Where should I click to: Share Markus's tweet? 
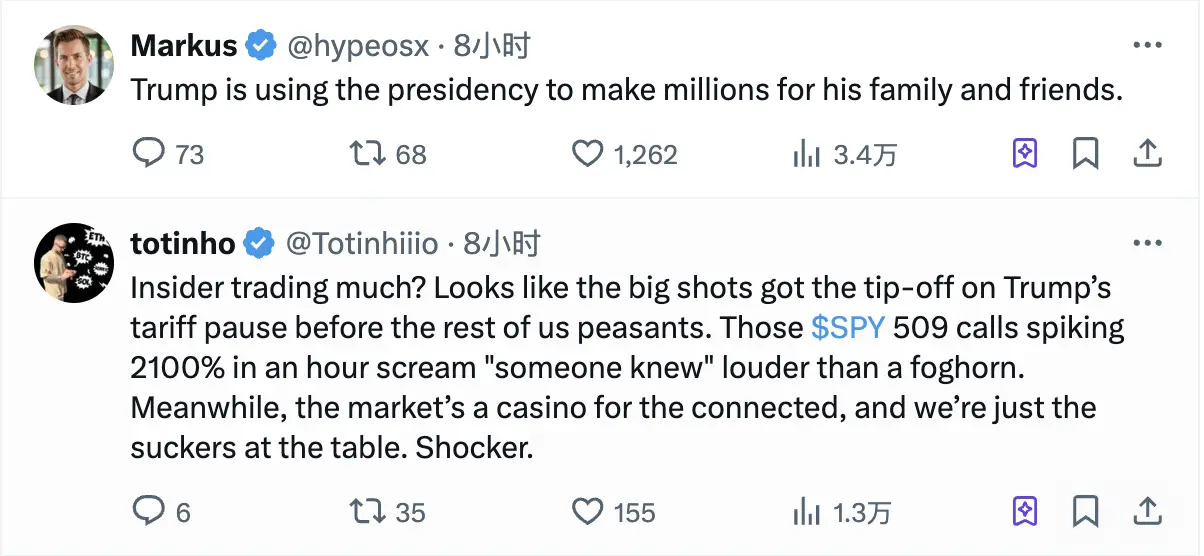pyautogui.click(x=1147, y=153)
